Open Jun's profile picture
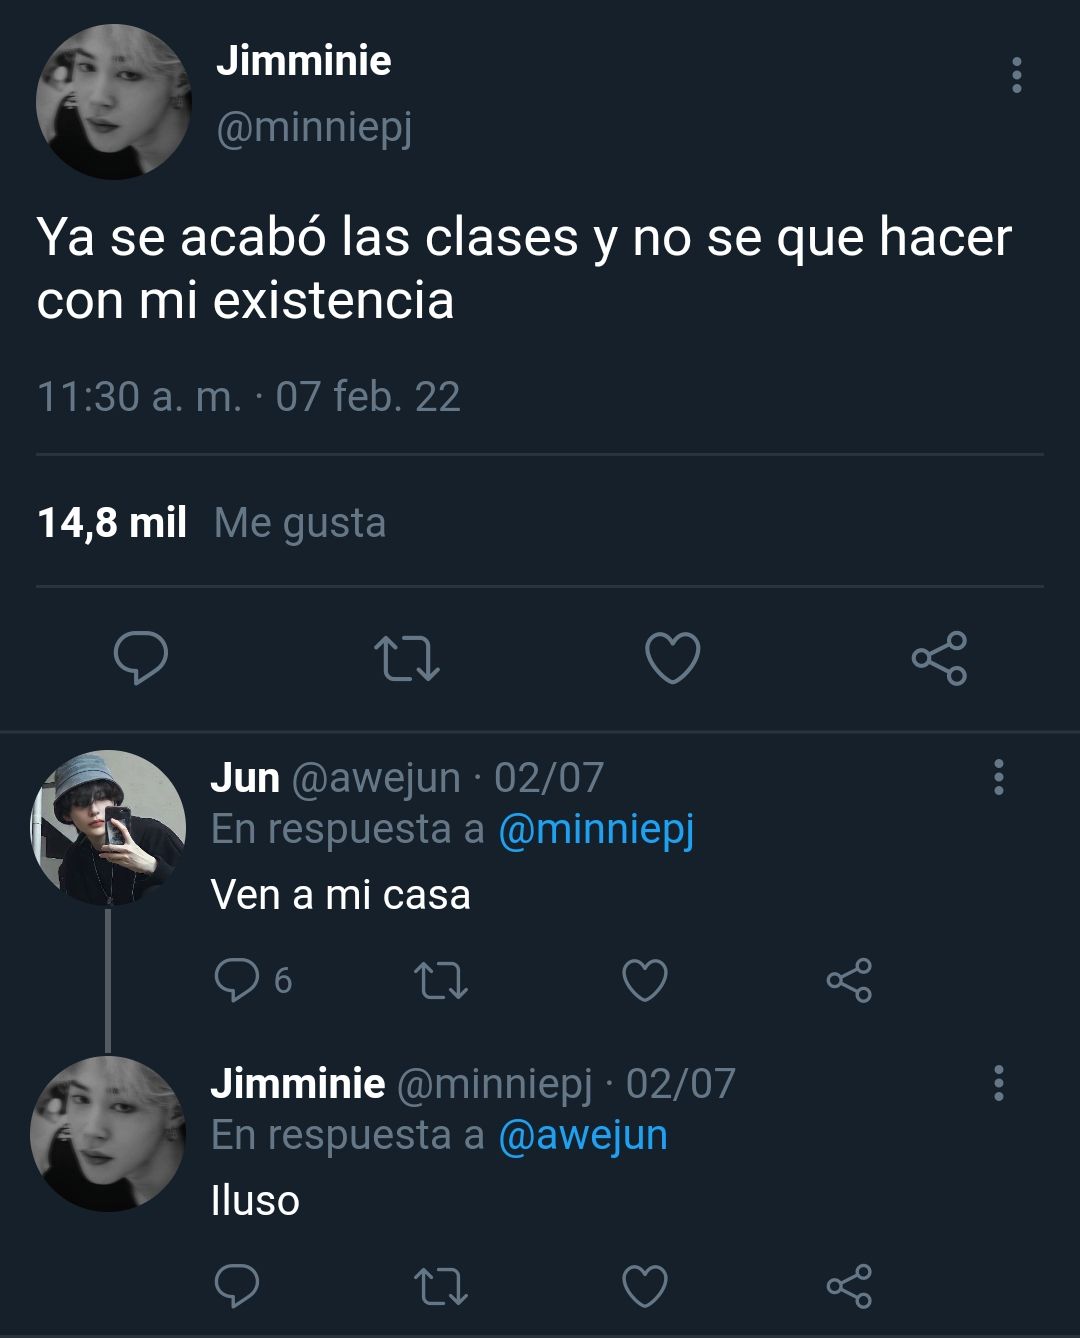The width and height of the screenshot is (1080, 1338). coord(108,828)
